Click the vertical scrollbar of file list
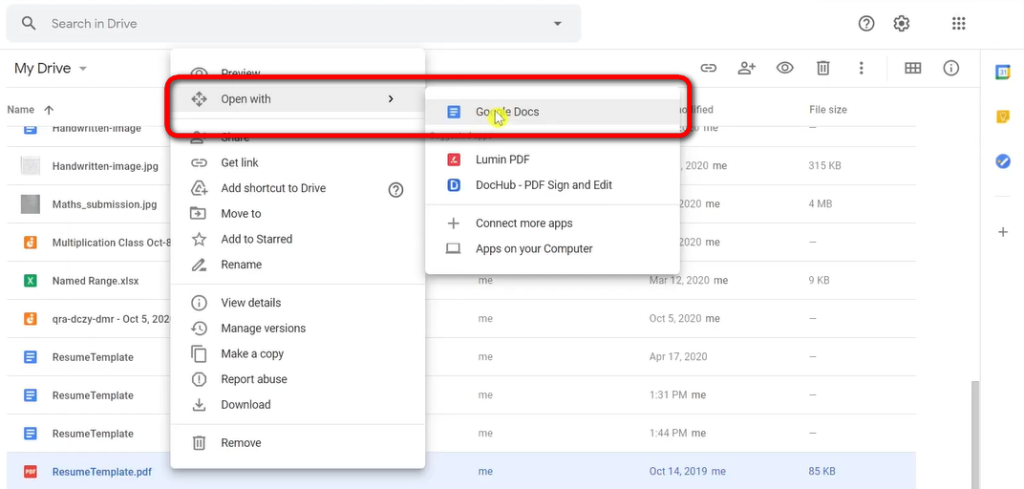This screenshot has height=489, width=1024. coord(976,434)
